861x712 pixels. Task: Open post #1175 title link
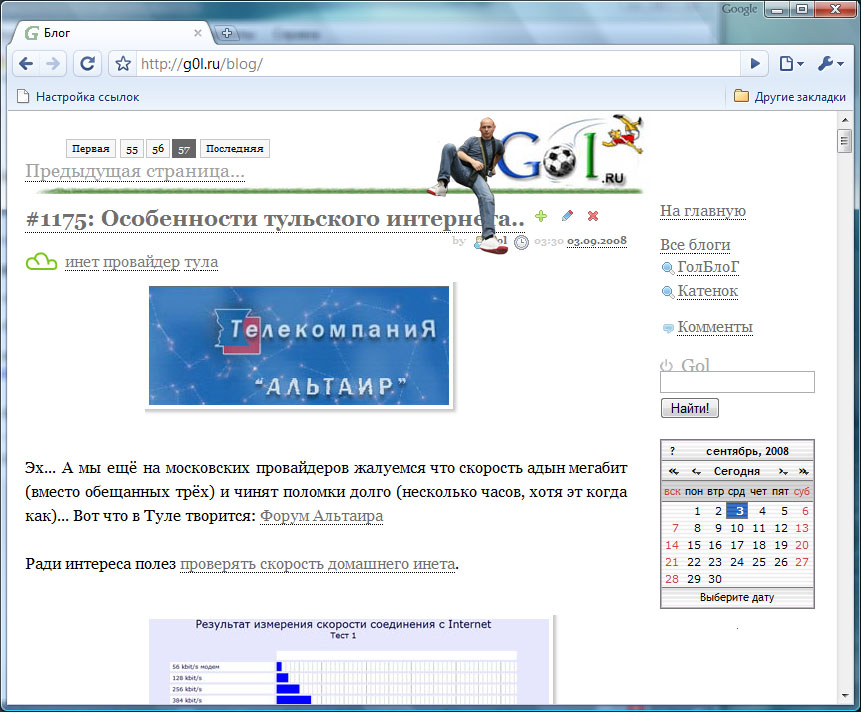point(275,218)
